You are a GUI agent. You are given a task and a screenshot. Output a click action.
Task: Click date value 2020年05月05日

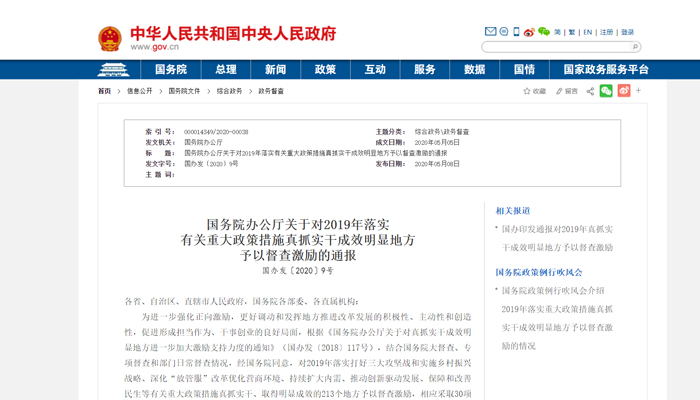[437, 142]
